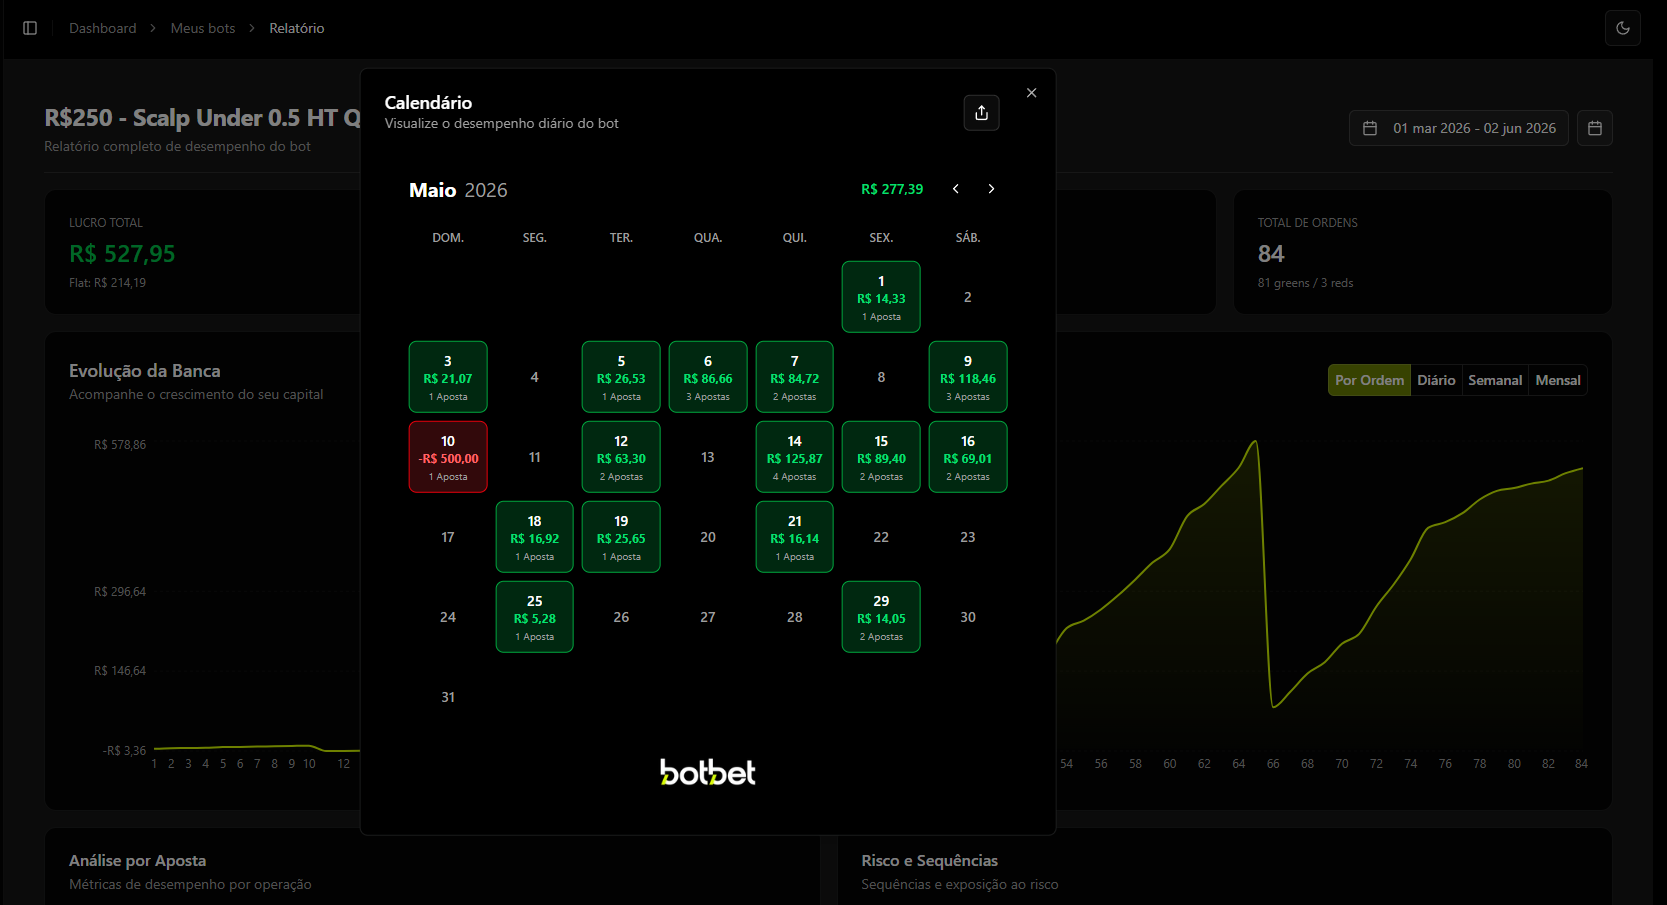This screenshot has width=1667, height=905.
Task: Open Meus bots breadcrumb link
Action: click(x=203, y=28)
